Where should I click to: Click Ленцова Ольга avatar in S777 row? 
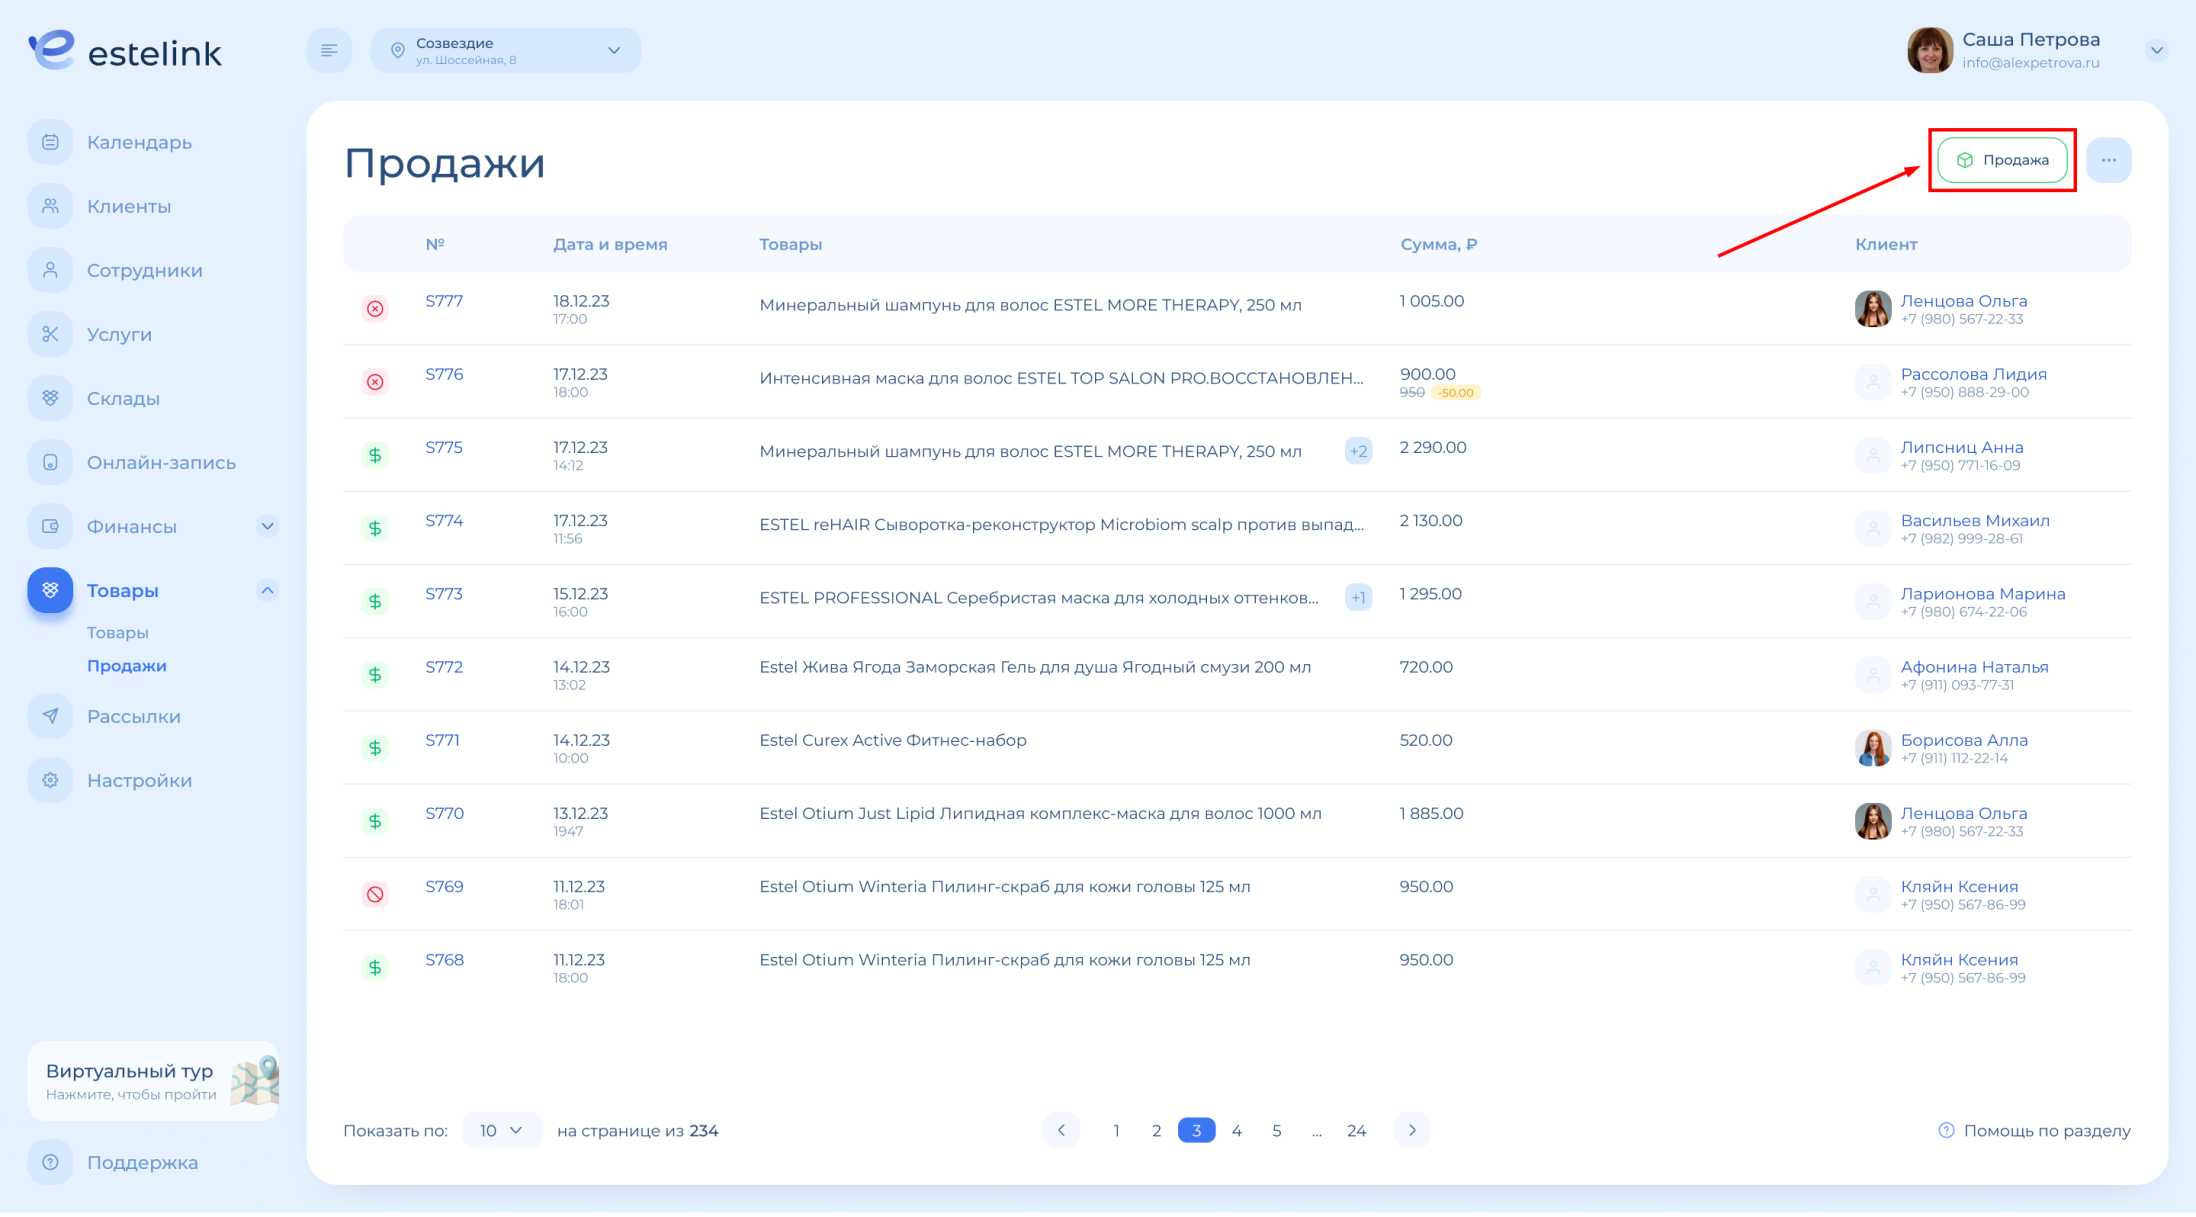pyautogui.click(x=1873, y=309)
